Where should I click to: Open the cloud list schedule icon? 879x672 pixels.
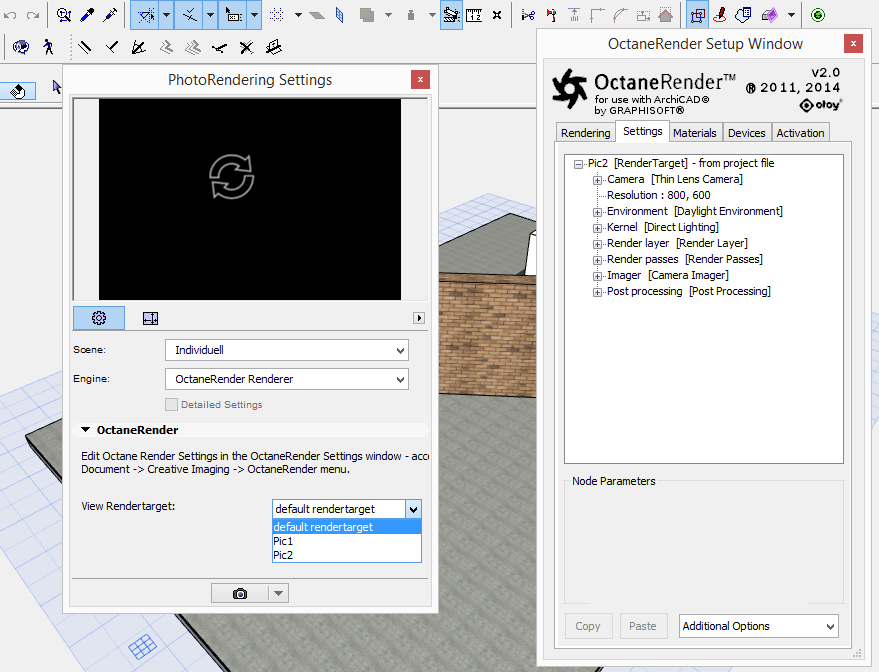[743, 15]
